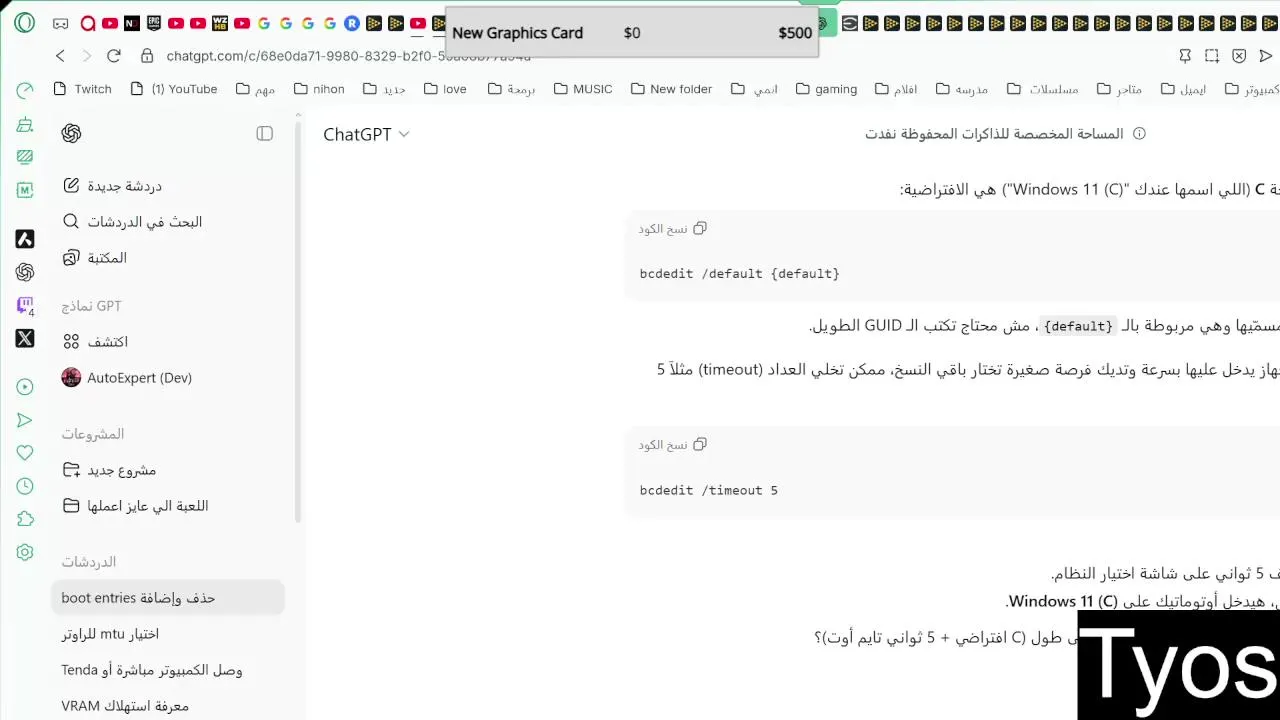Click the padlock site info icon
Image resolution: width=1280 pixels, height=720 pixels.
tap(147, 56)
